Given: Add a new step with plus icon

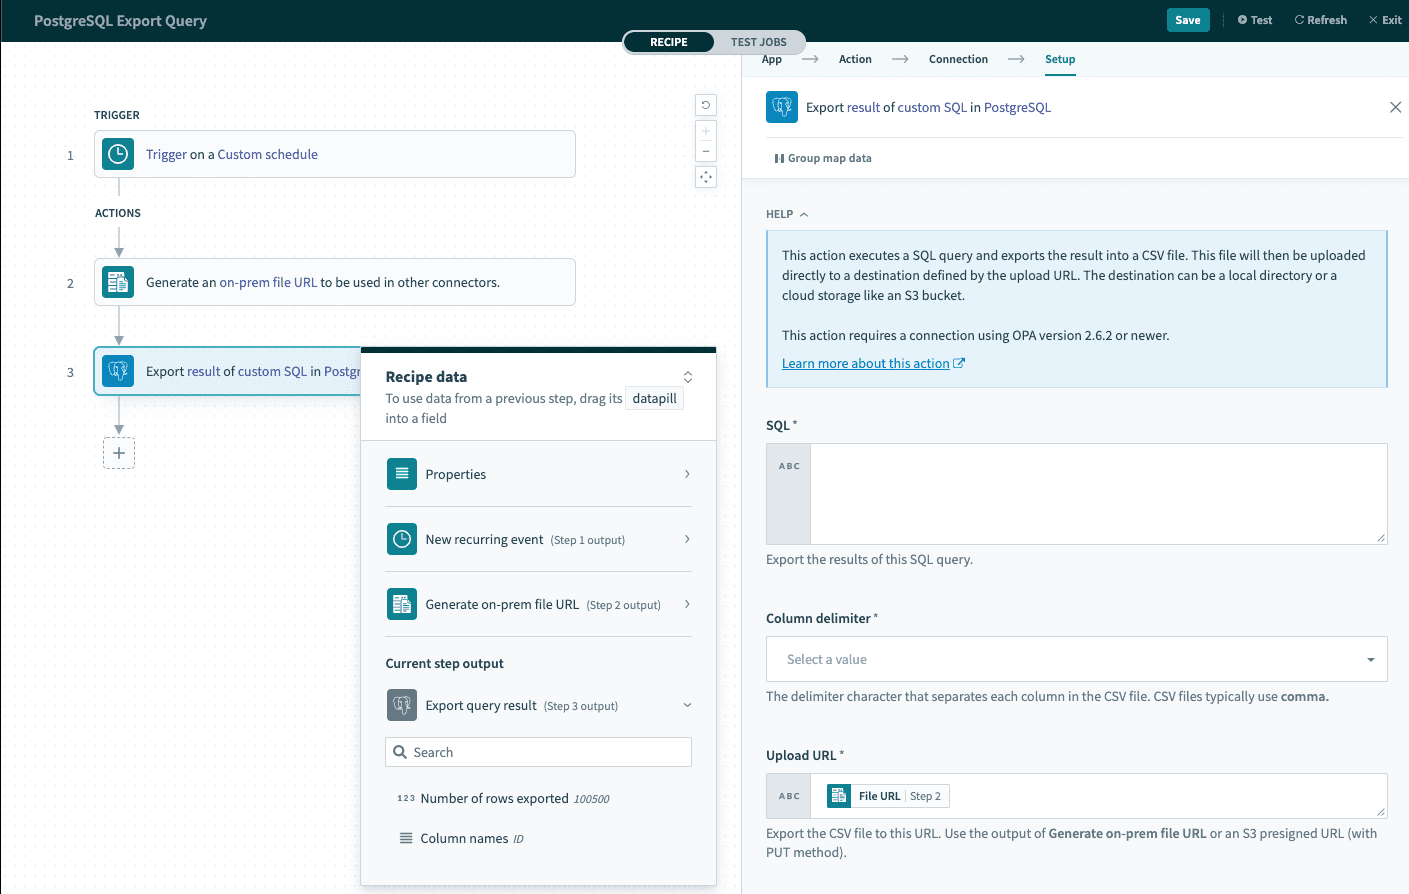Looking at the screenshot, I should pos(119,453).
